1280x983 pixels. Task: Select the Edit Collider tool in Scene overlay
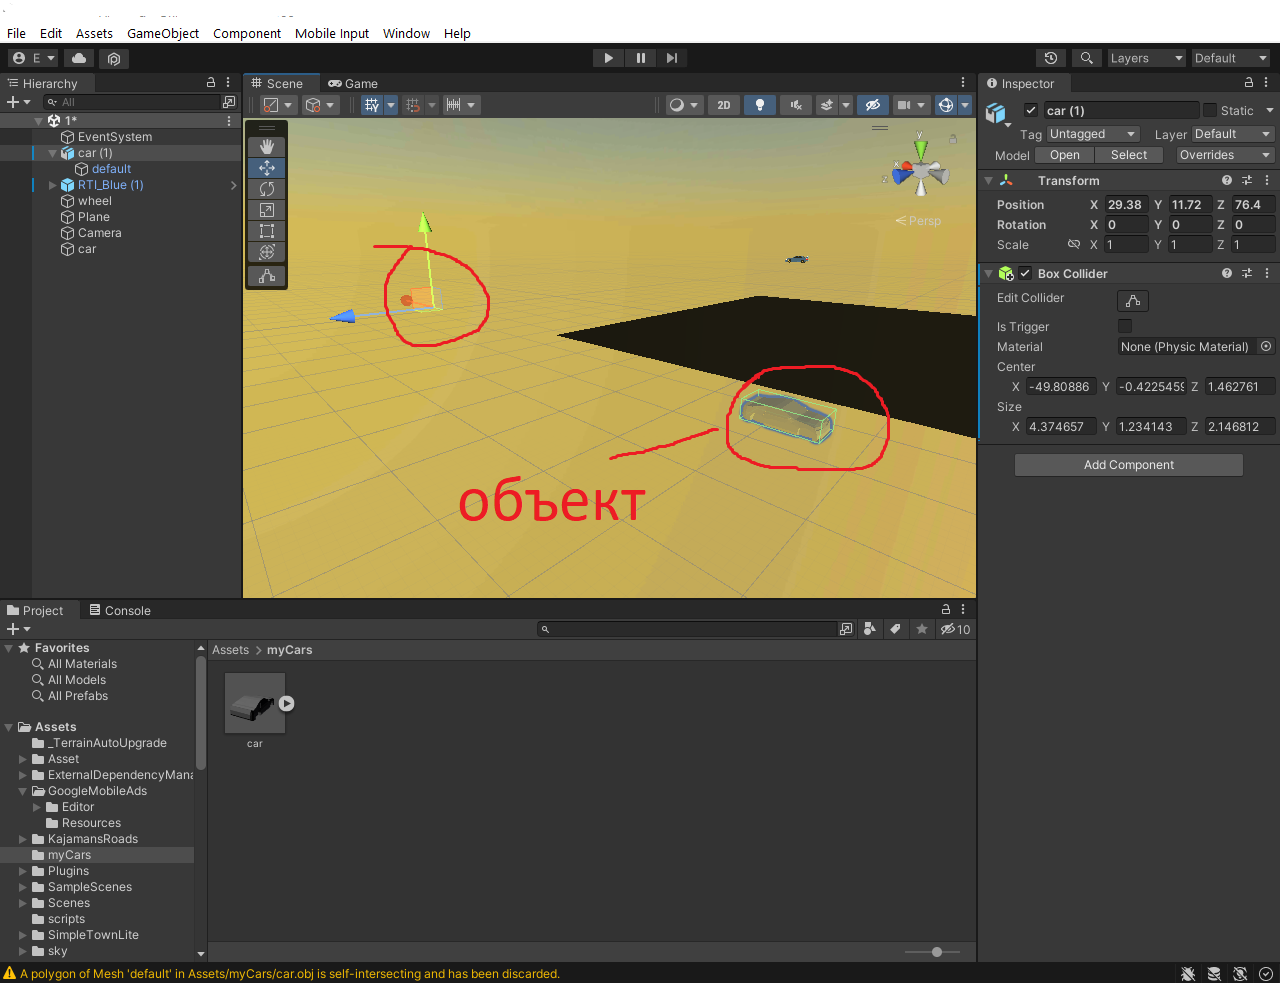pos(267,276)
